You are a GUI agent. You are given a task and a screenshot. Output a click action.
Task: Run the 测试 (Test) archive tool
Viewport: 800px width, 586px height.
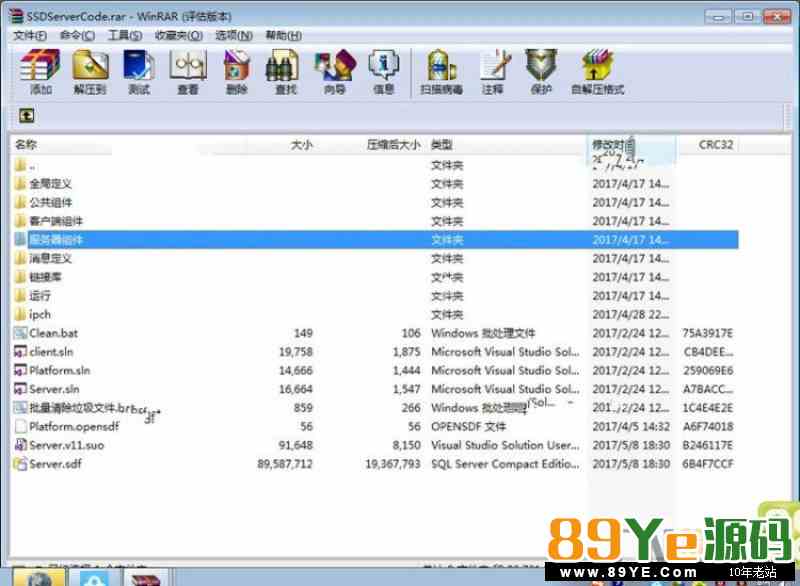139,72
